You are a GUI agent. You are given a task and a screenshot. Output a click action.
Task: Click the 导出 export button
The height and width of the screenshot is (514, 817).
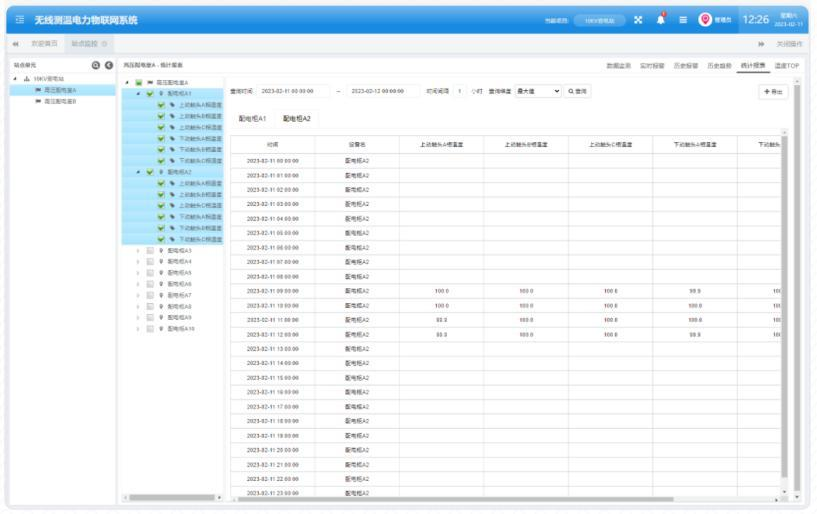tap(774, 91)
